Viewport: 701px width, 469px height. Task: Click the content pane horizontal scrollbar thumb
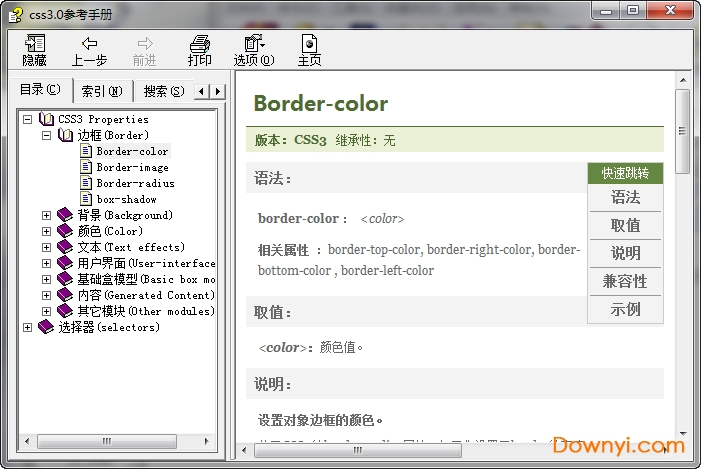coord(358,450)
